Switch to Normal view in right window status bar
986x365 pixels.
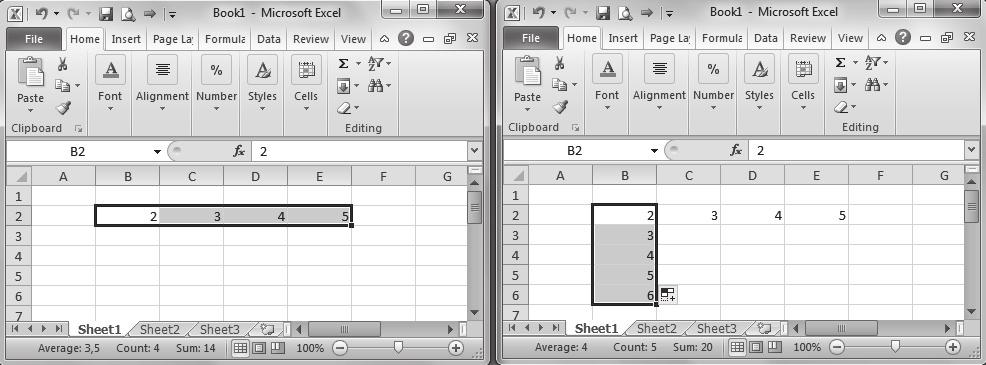tap(738, 347)
